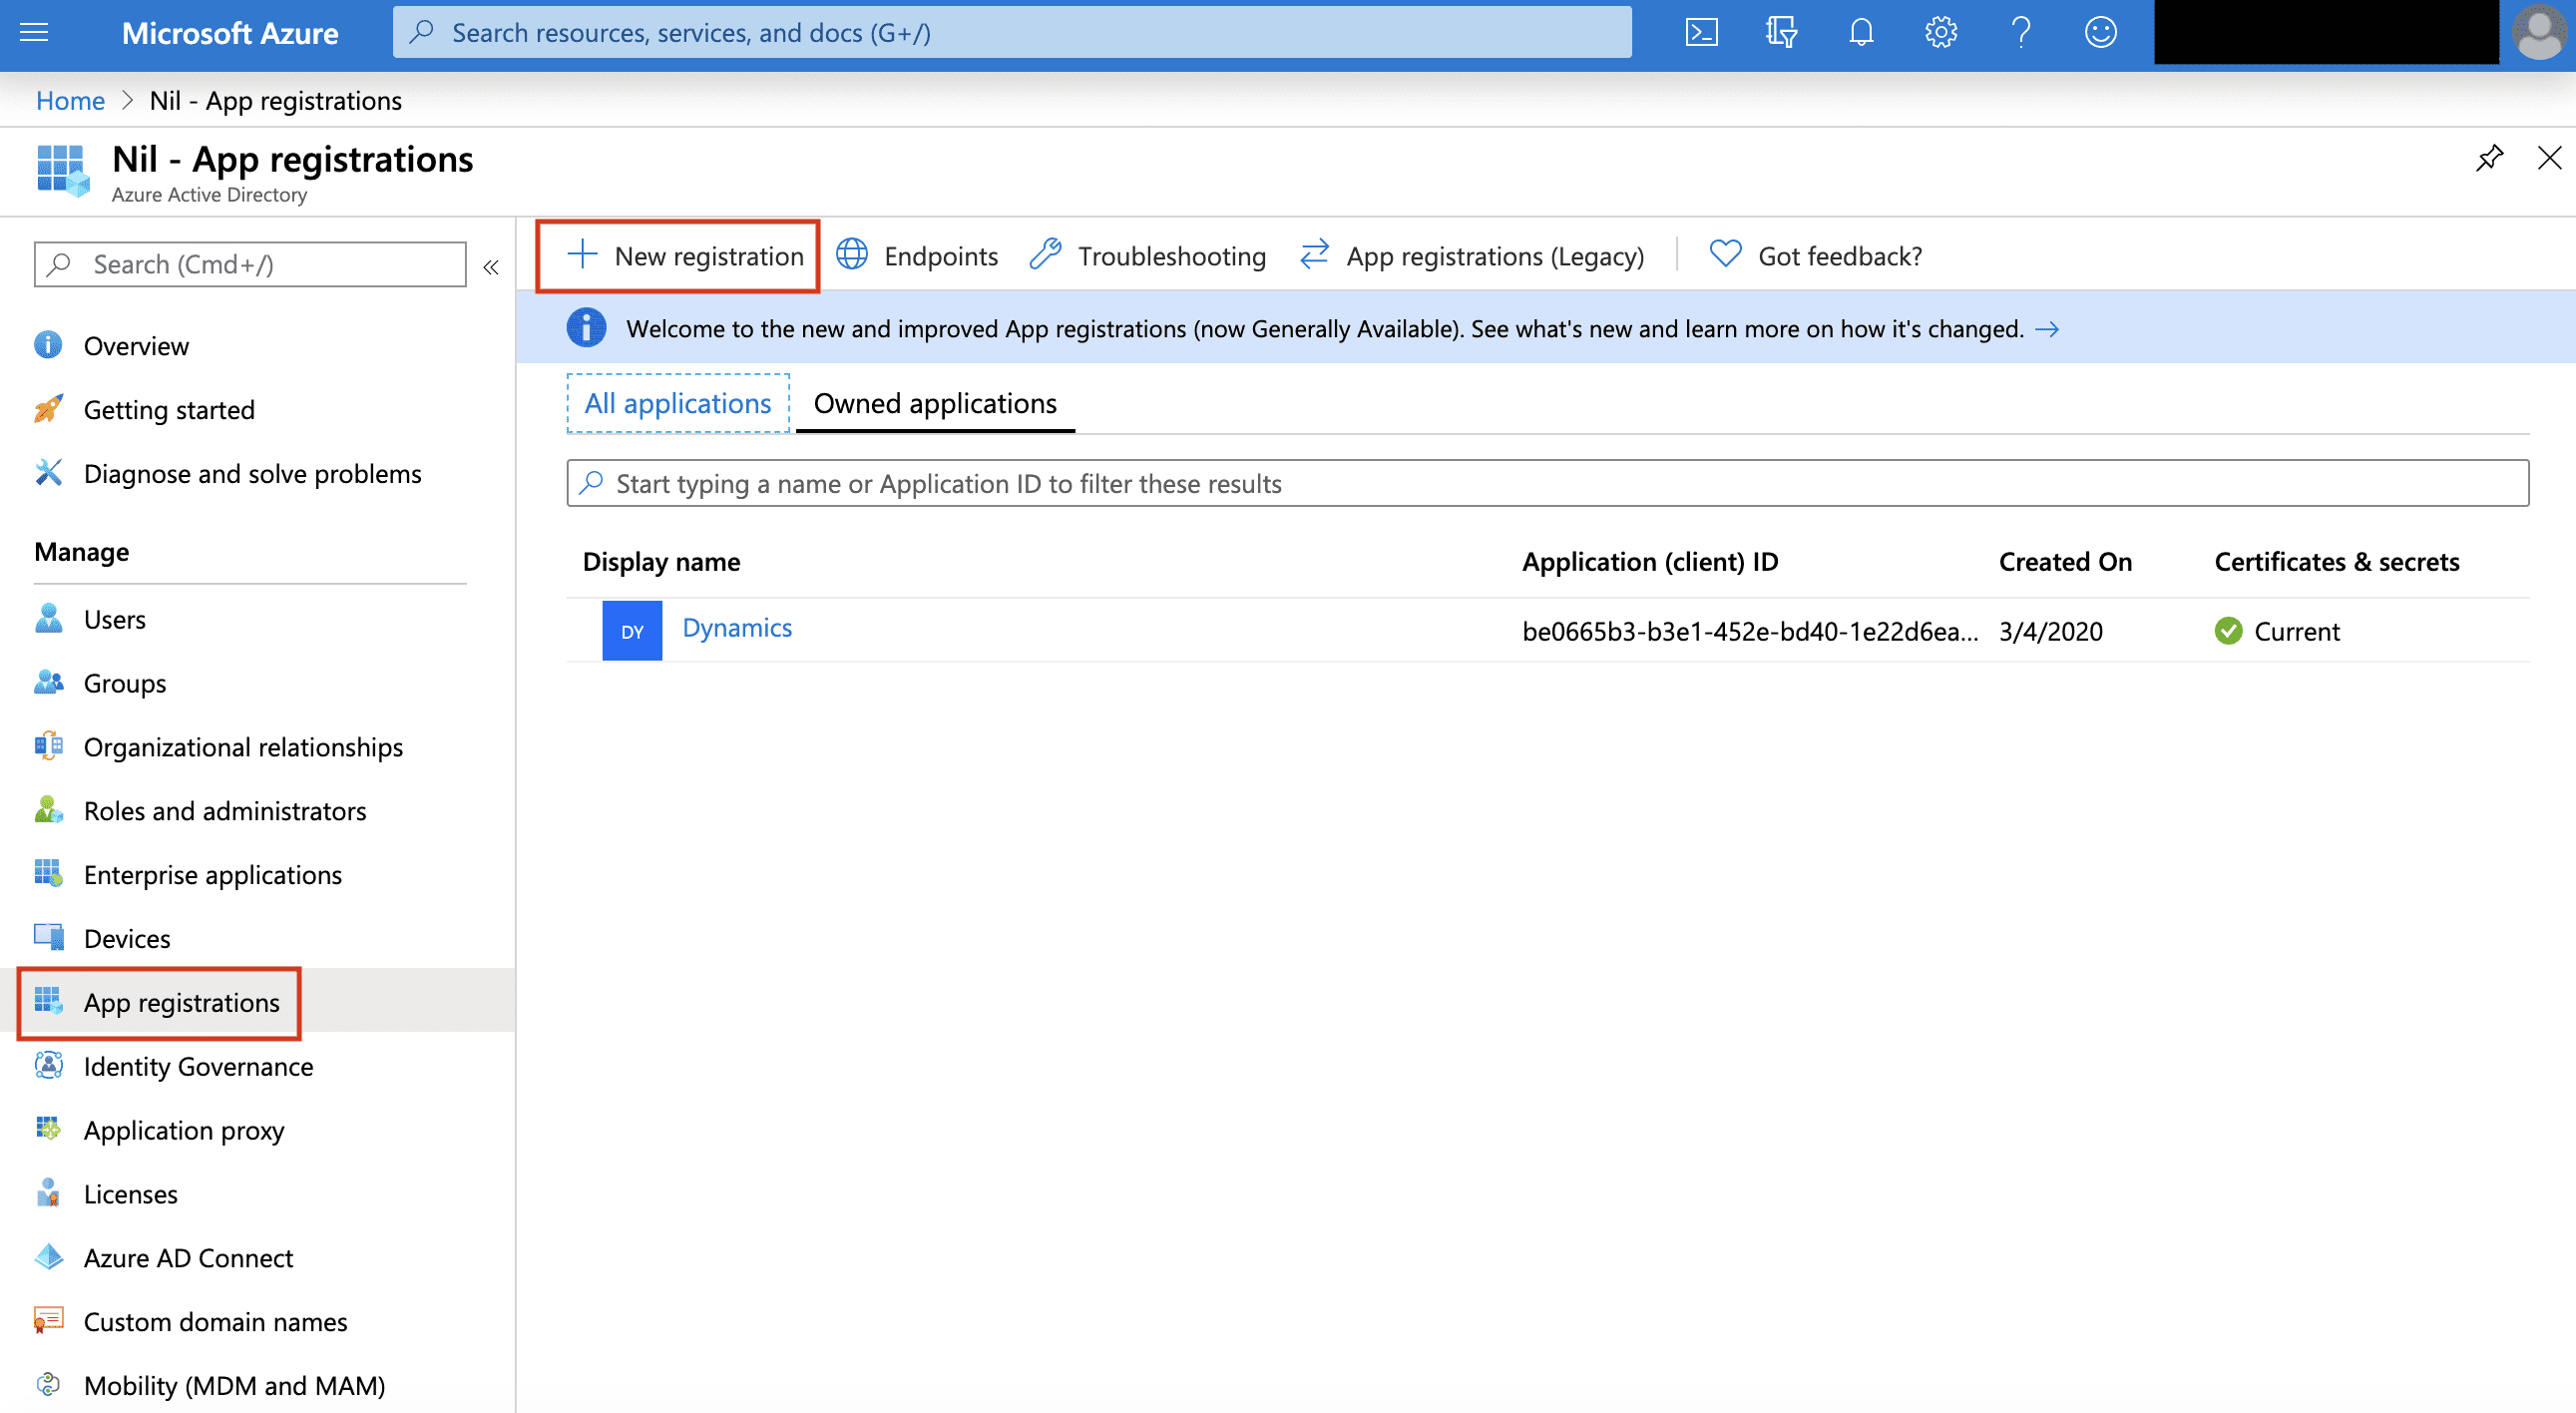
Task: Select the All applications tab
Action: coord(677,403)
